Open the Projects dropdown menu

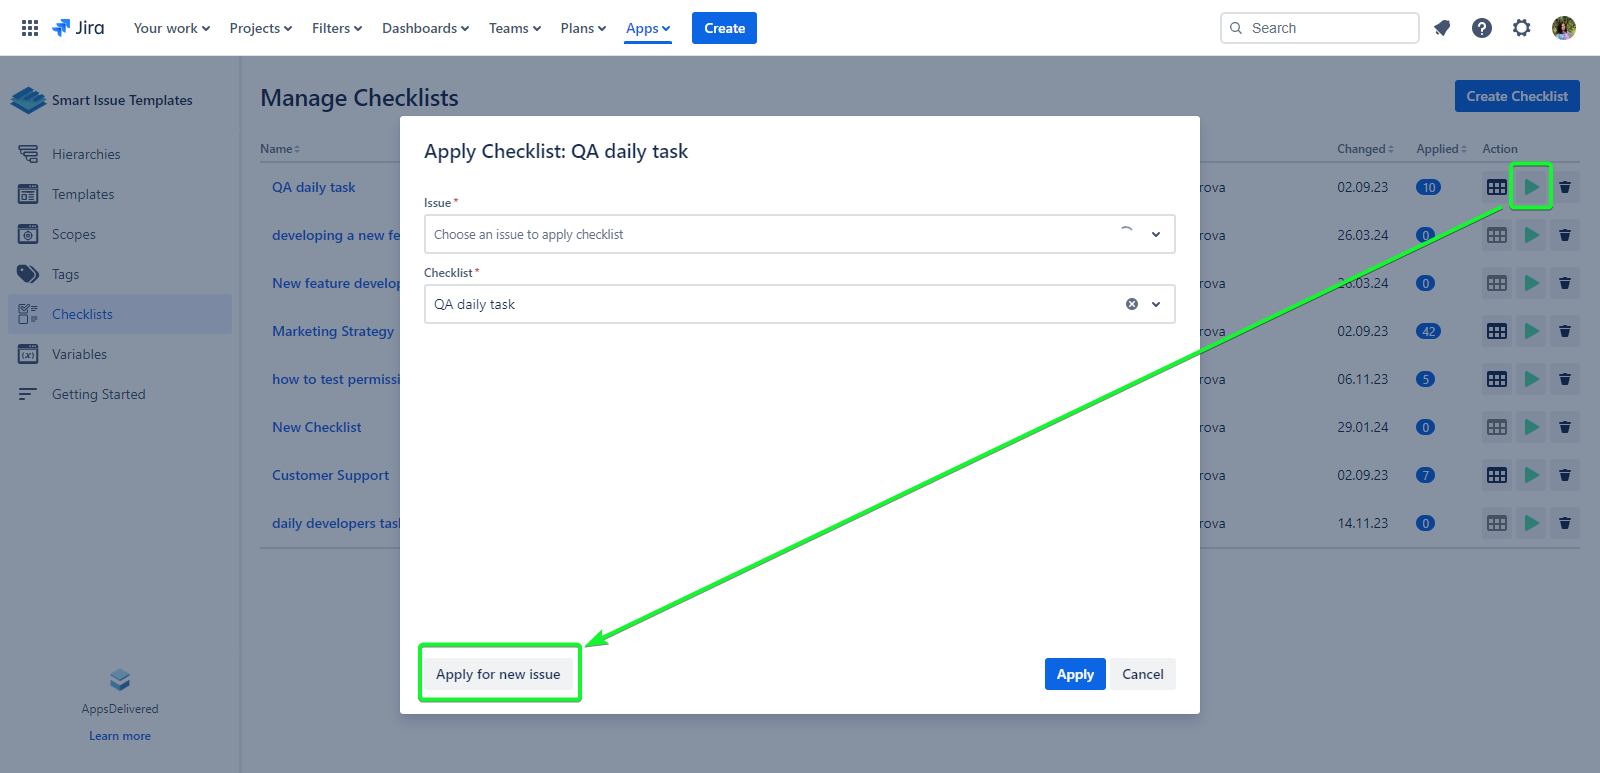tap(260, 28)
